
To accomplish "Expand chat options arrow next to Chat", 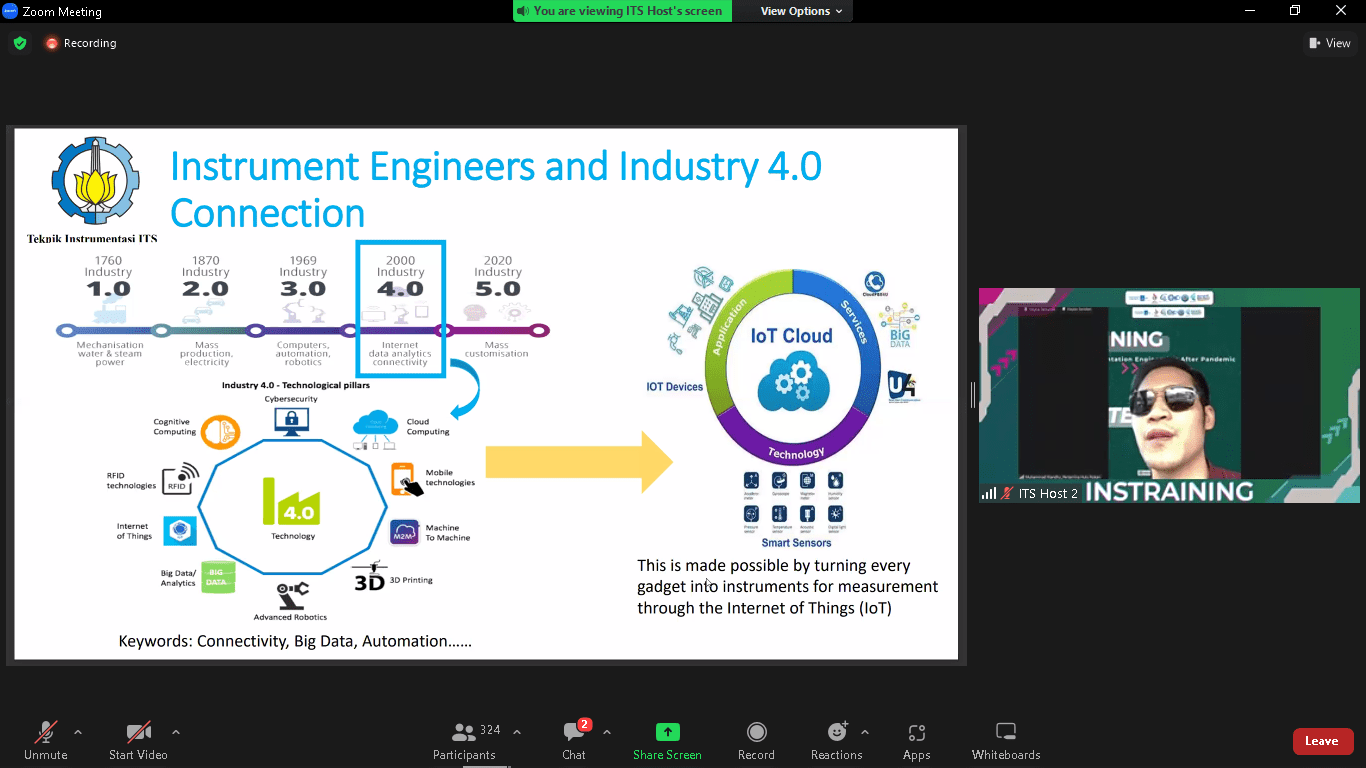I will tap(607, 731).
